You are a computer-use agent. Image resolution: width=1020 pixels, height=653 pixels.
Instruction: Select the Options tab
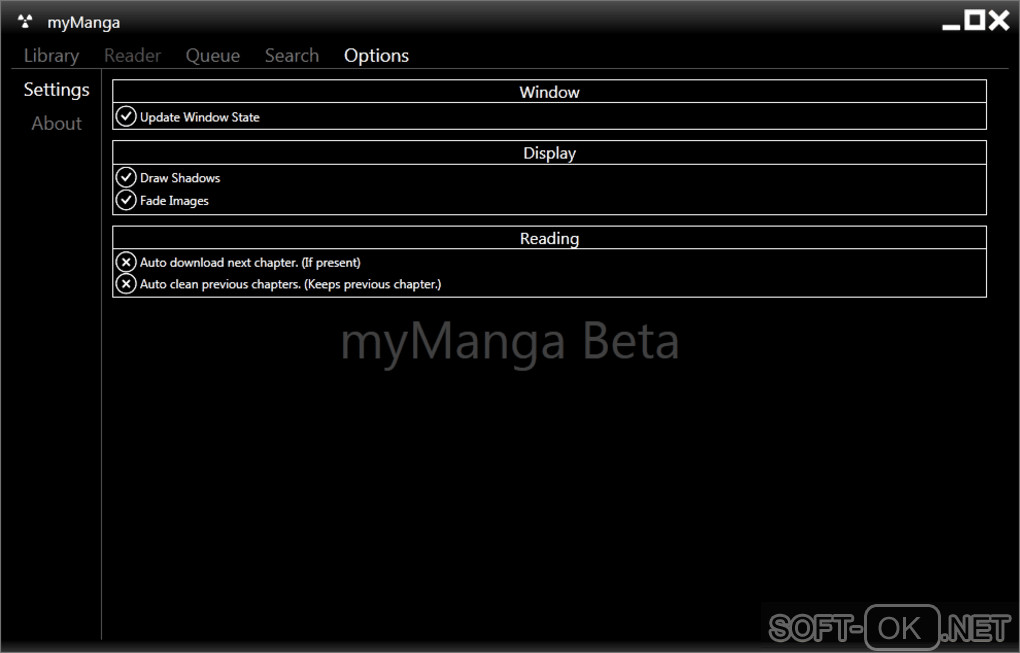(377, 56)
